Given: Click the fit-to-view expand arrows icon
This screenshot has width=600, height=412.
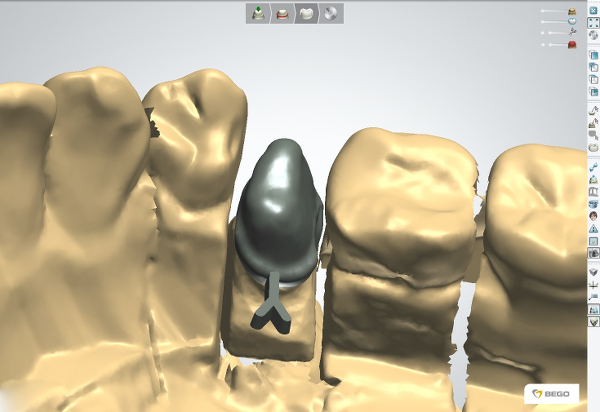Looking at the screenshot, I should 594,22.
